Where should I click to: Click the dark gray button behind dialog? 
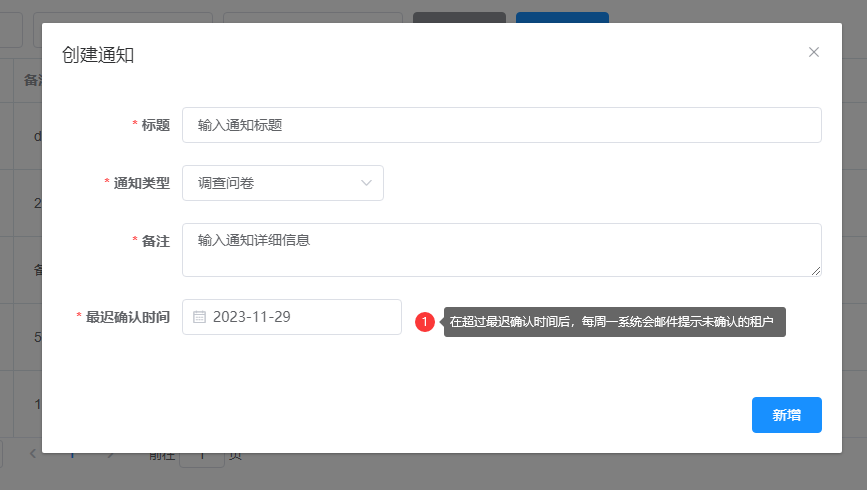click(x=459, y=17)
